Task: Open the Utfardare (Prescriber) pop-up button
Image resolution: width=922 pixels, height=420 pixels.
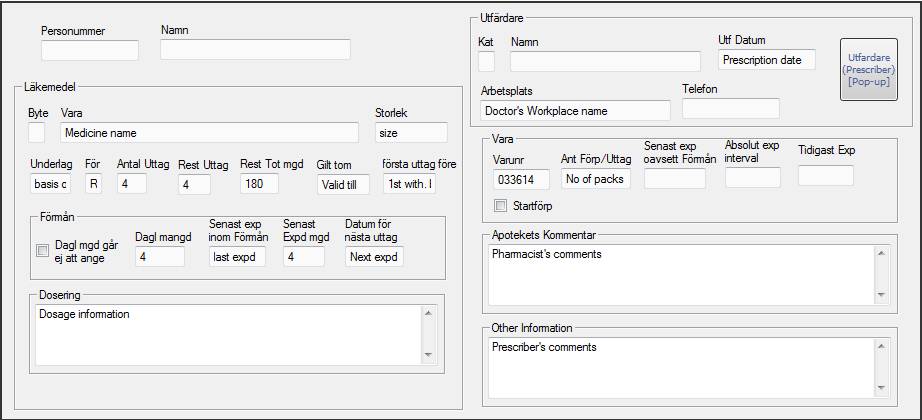Action: [x=868, y=70]
